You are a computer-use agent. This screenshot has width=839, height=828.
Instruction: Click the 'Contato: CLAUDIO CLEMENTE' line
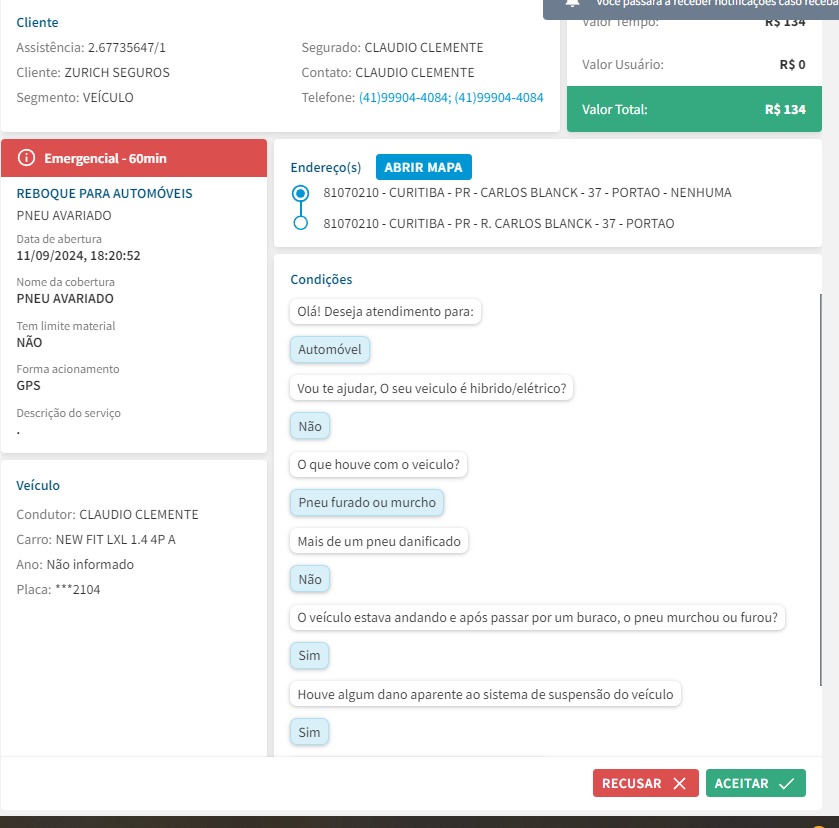coord(388,72)
